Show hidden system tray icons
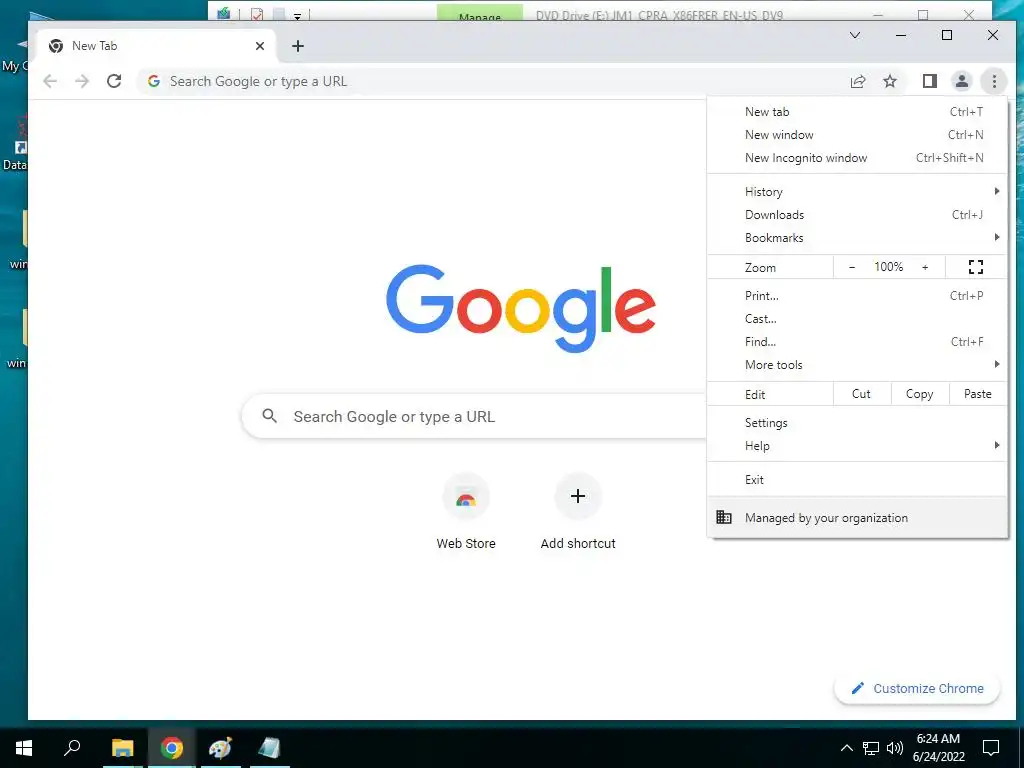Screen dimensions: 1024x768 tap(846, 748)
